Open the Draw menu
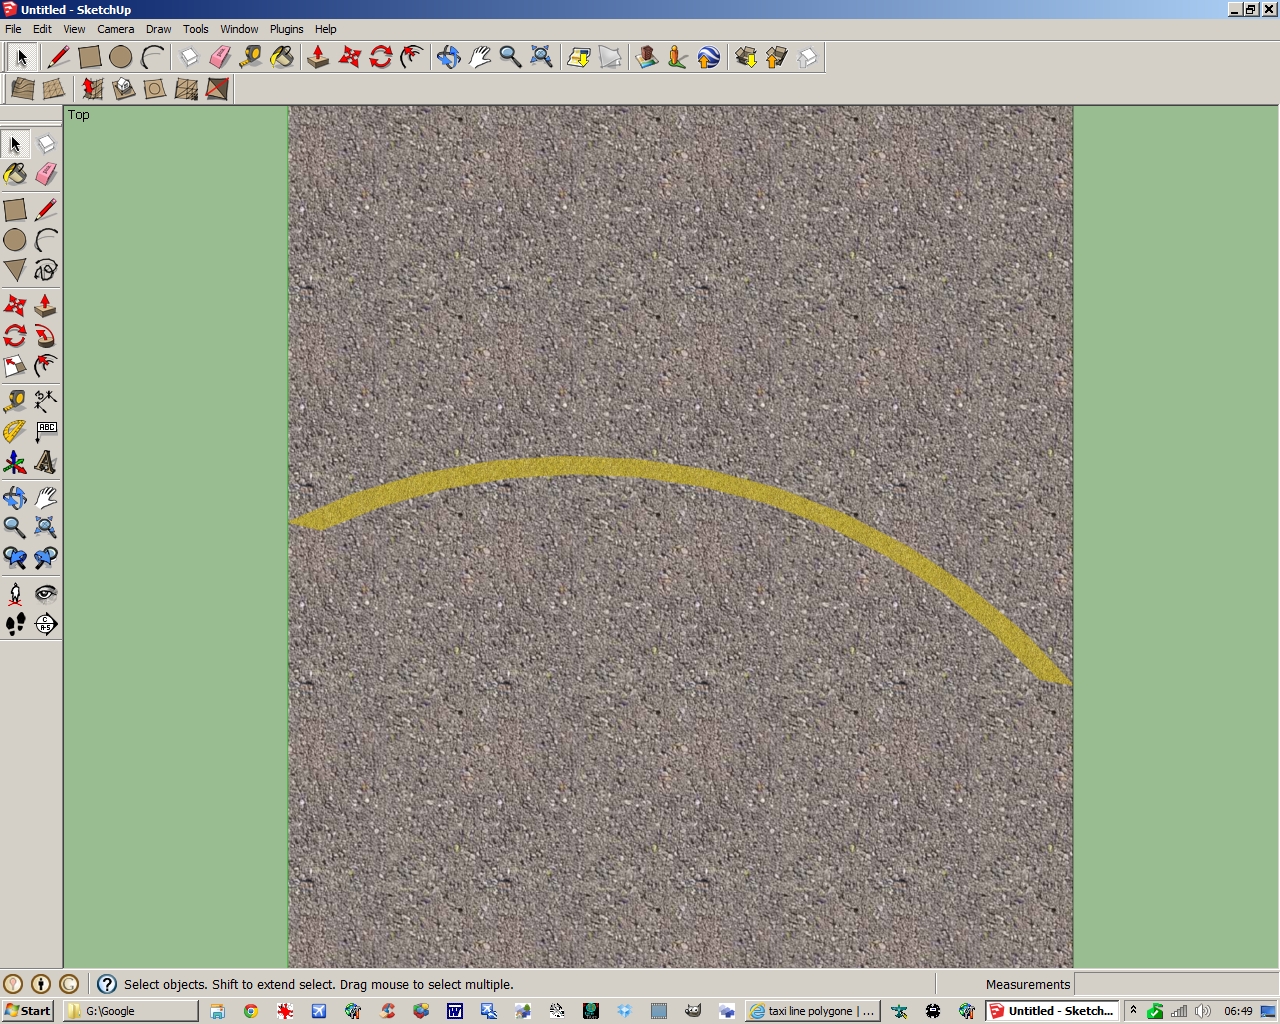The height and width of the screenshot is (1024, 1280). click(158, 29)
